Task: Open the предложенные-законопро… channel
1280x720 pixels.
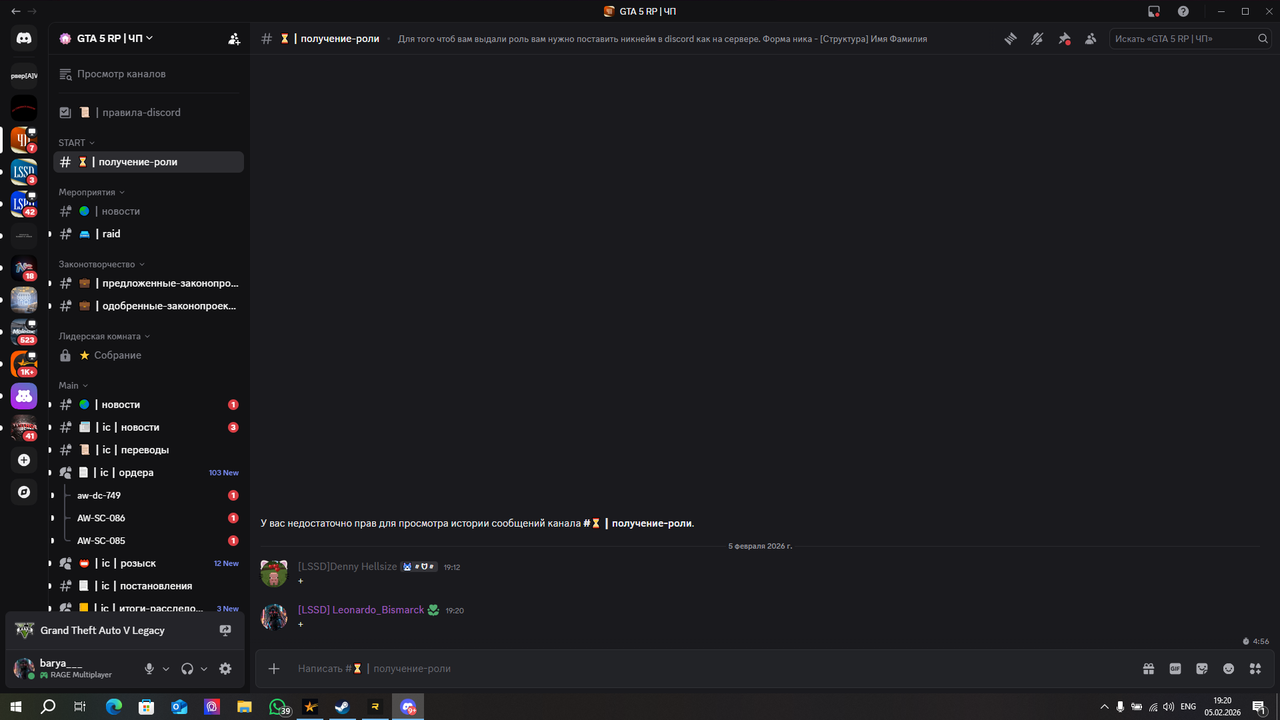Action: click(148, 283)
